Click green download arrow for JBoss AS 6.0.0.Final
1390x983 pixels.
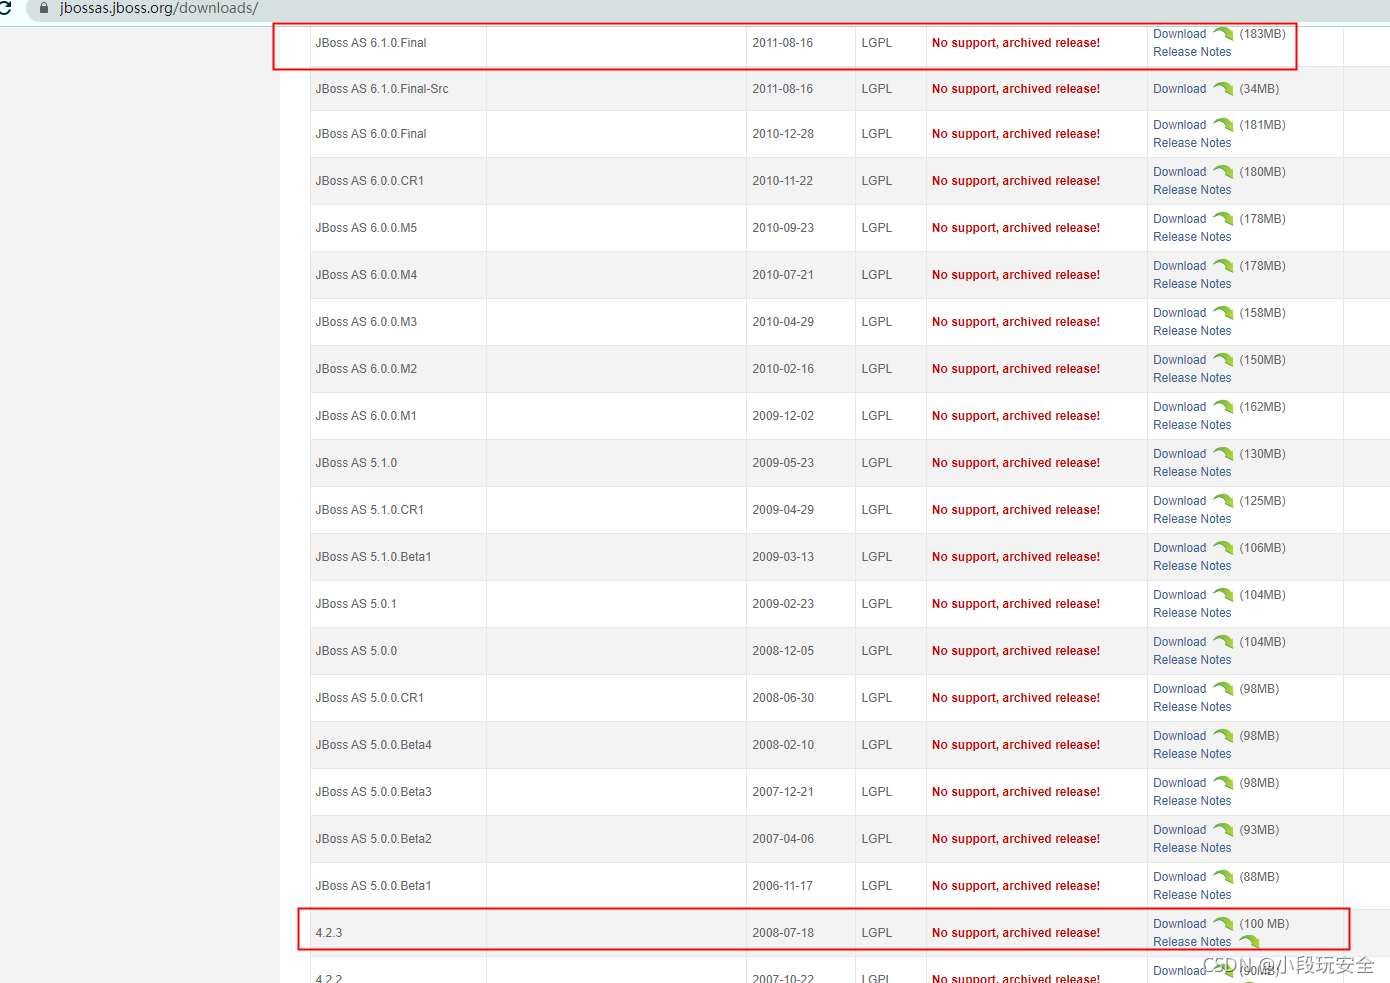coord(1223,125)
